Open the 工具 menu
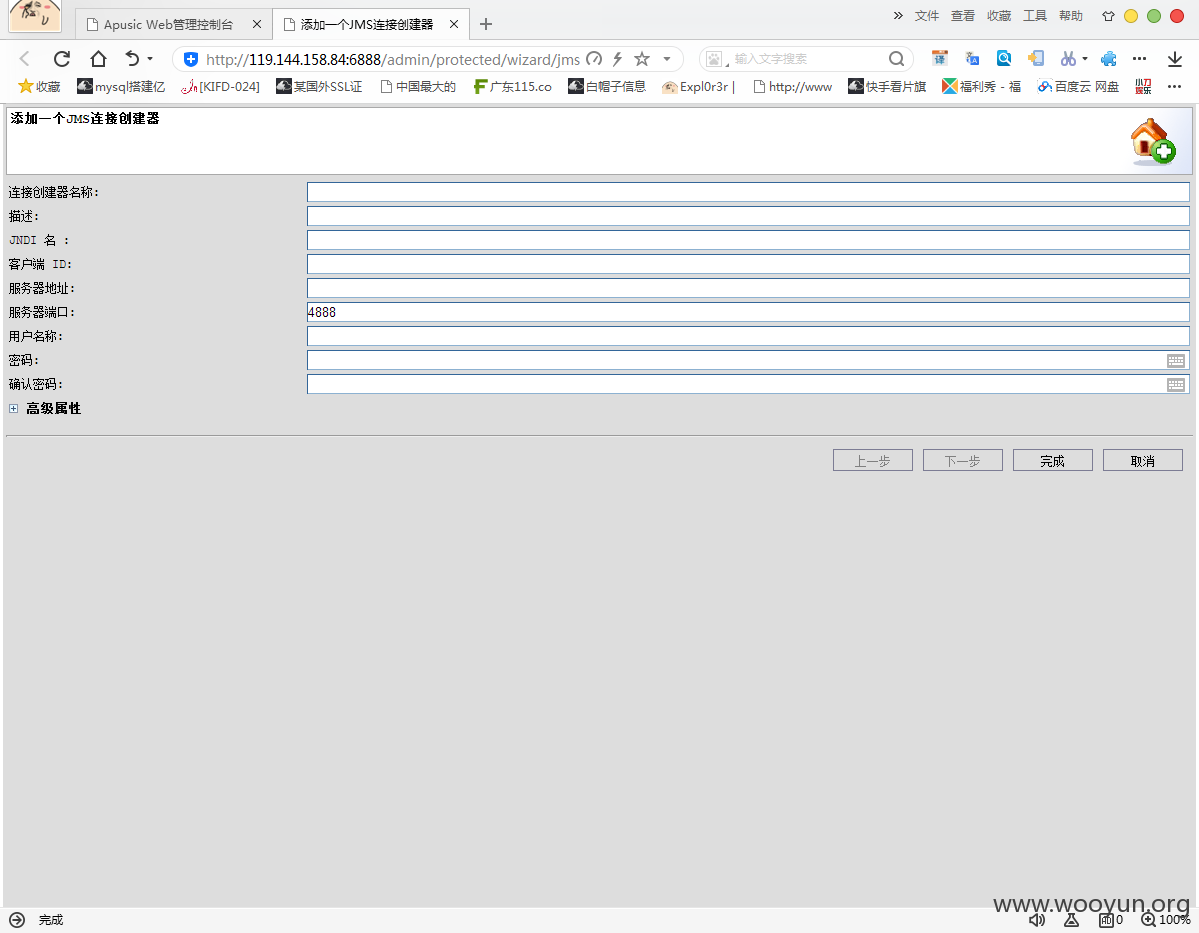 tap(1035, 15)
